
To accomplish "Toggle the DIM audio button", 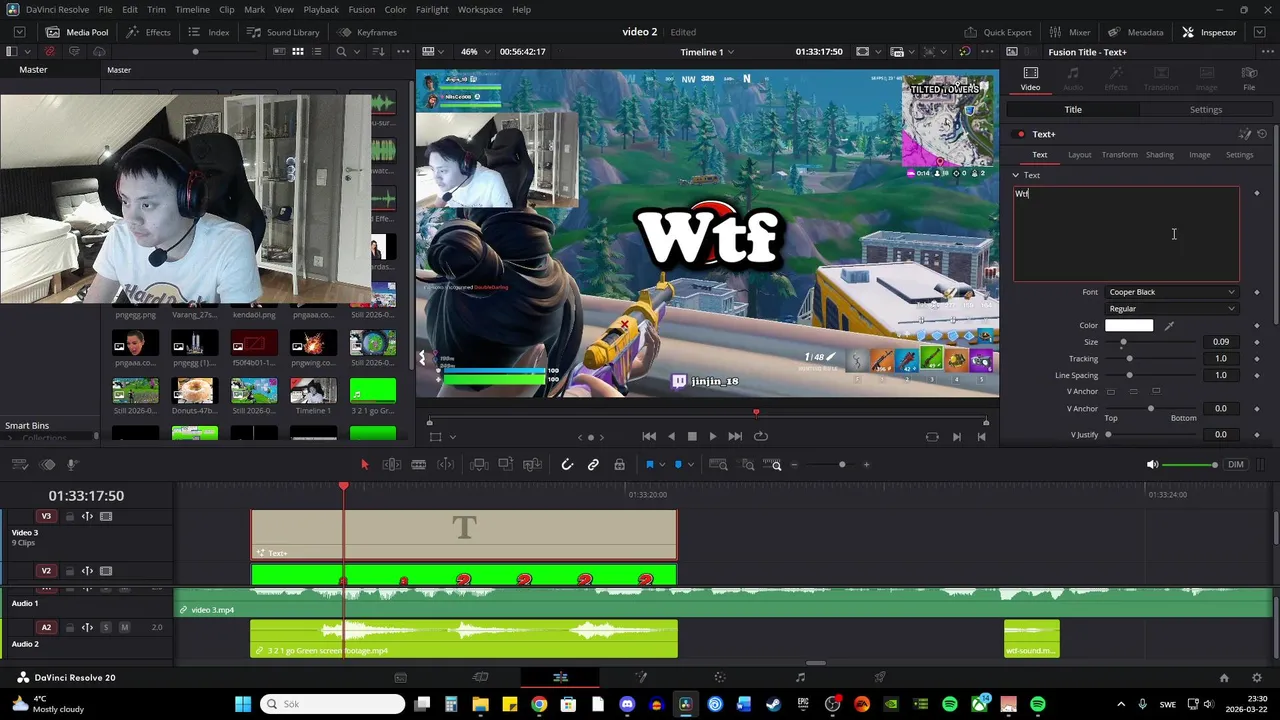I will 1236,465.
